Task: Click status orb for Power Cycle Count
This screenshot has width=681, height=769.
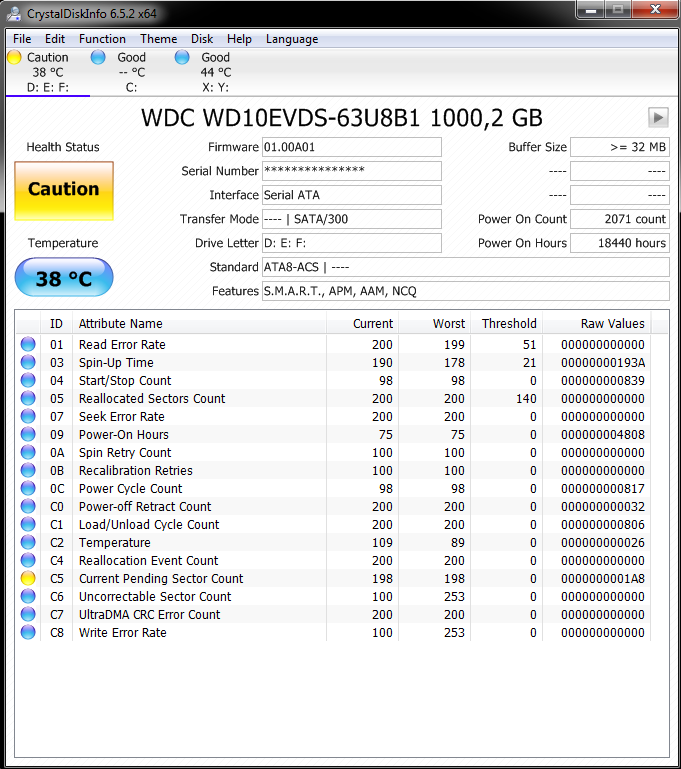Action: [x=28, y=488]
